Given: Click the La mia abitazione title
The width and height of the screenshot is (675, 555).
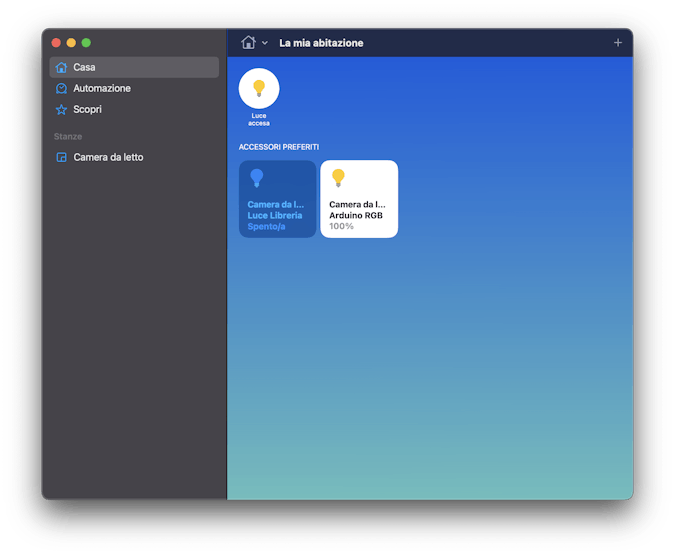Looking at the screenshot, I should (x=321, y=44).
